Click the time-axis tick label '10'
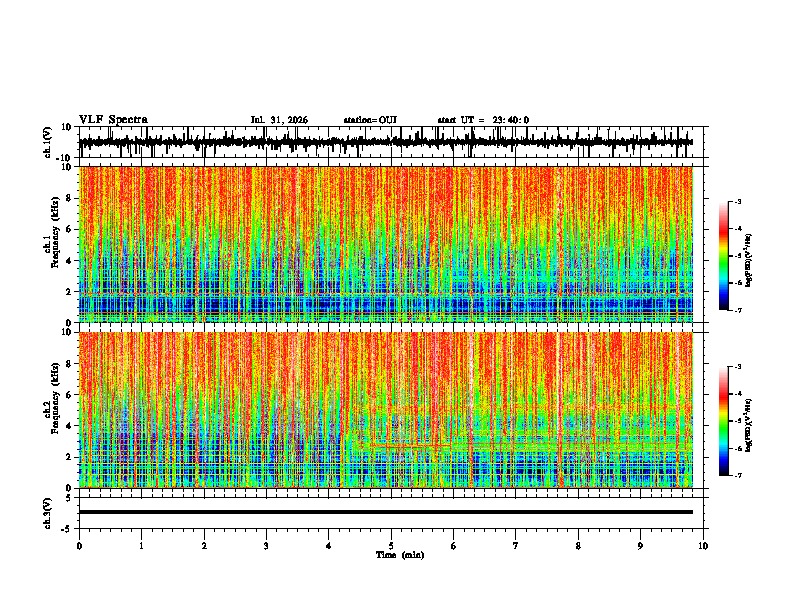This screenshot has height=612, width=792. (703, 546)
